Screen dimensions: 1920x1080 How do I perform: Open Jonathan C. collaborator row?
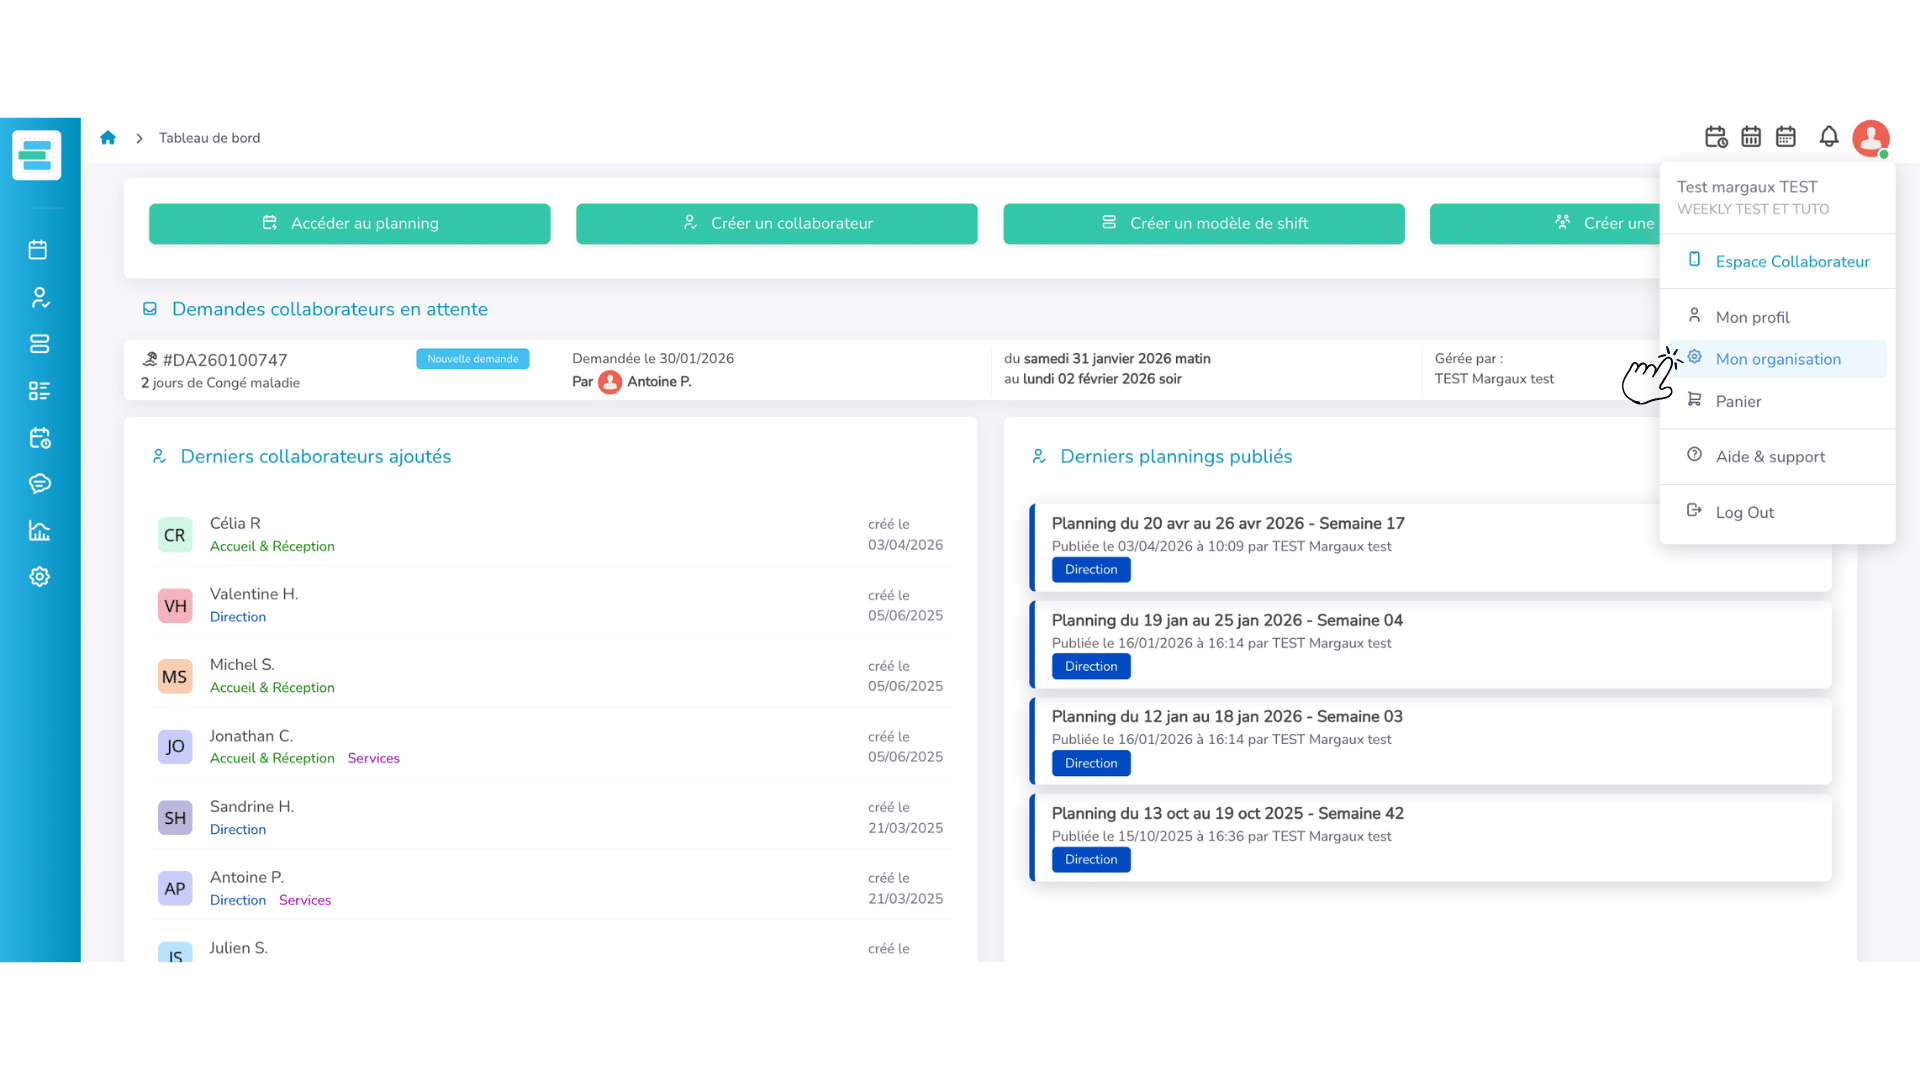pos(550,747)
